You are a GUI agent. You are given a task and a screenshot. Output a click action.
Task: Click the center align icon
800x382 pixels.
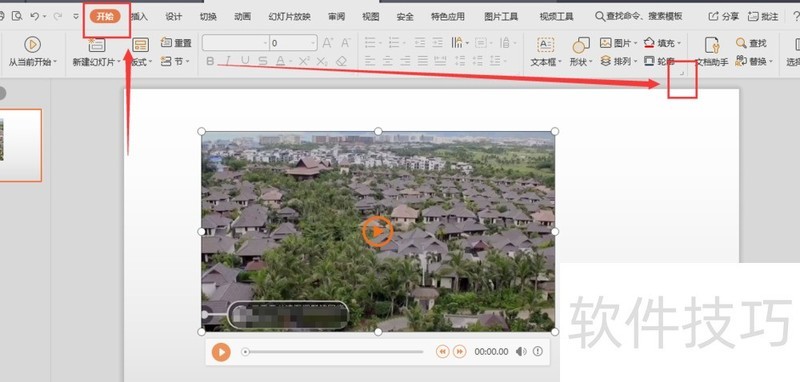pyautogui.click(x=388, y=61)
